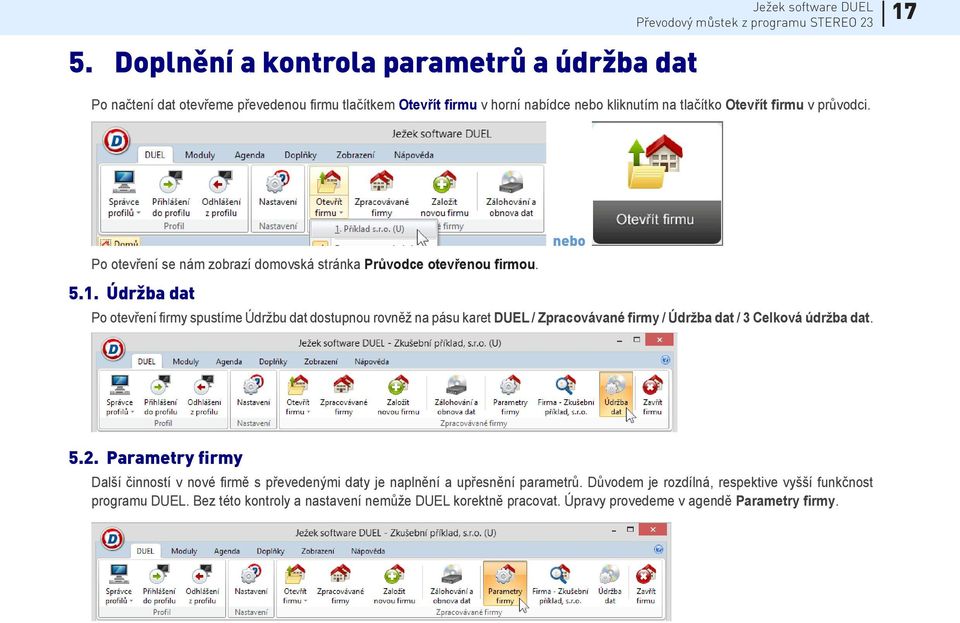
Task: Click Přihlášení do profilu in the section 5.1 ribbon
Action: click(160, 395)
